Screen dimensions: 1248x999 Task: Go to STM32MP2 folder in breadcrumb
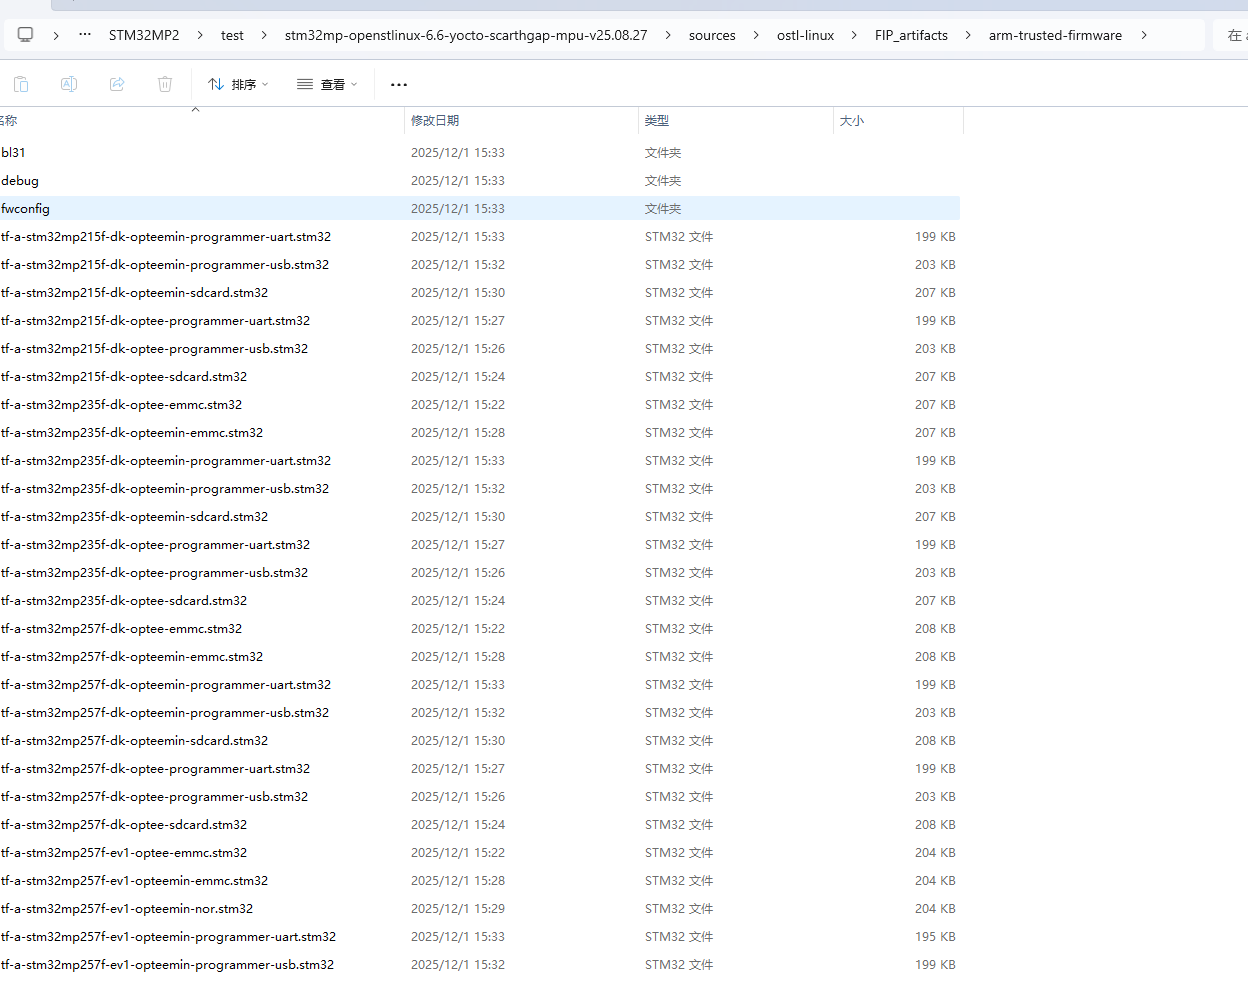click(144, 35)
